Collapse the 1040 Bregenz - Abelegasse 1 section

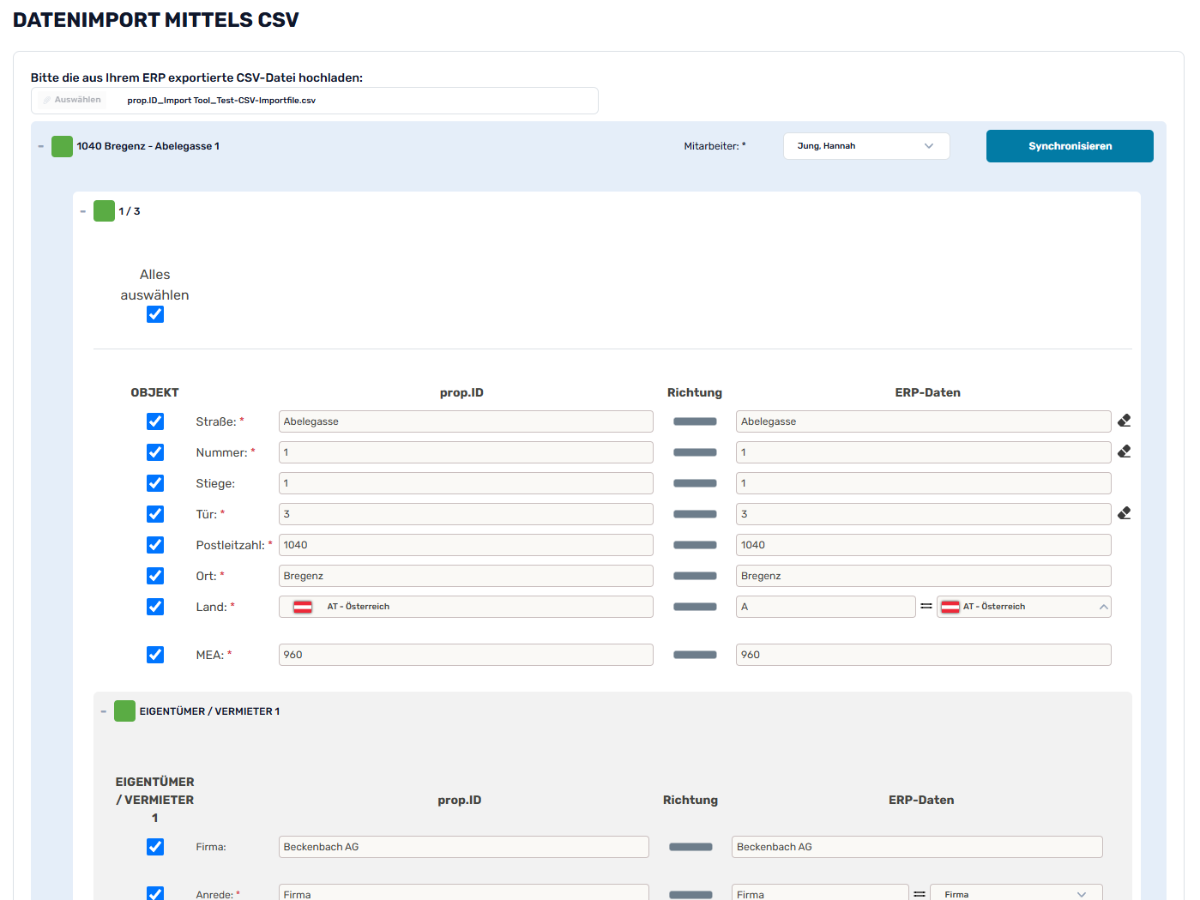(41, 146)
